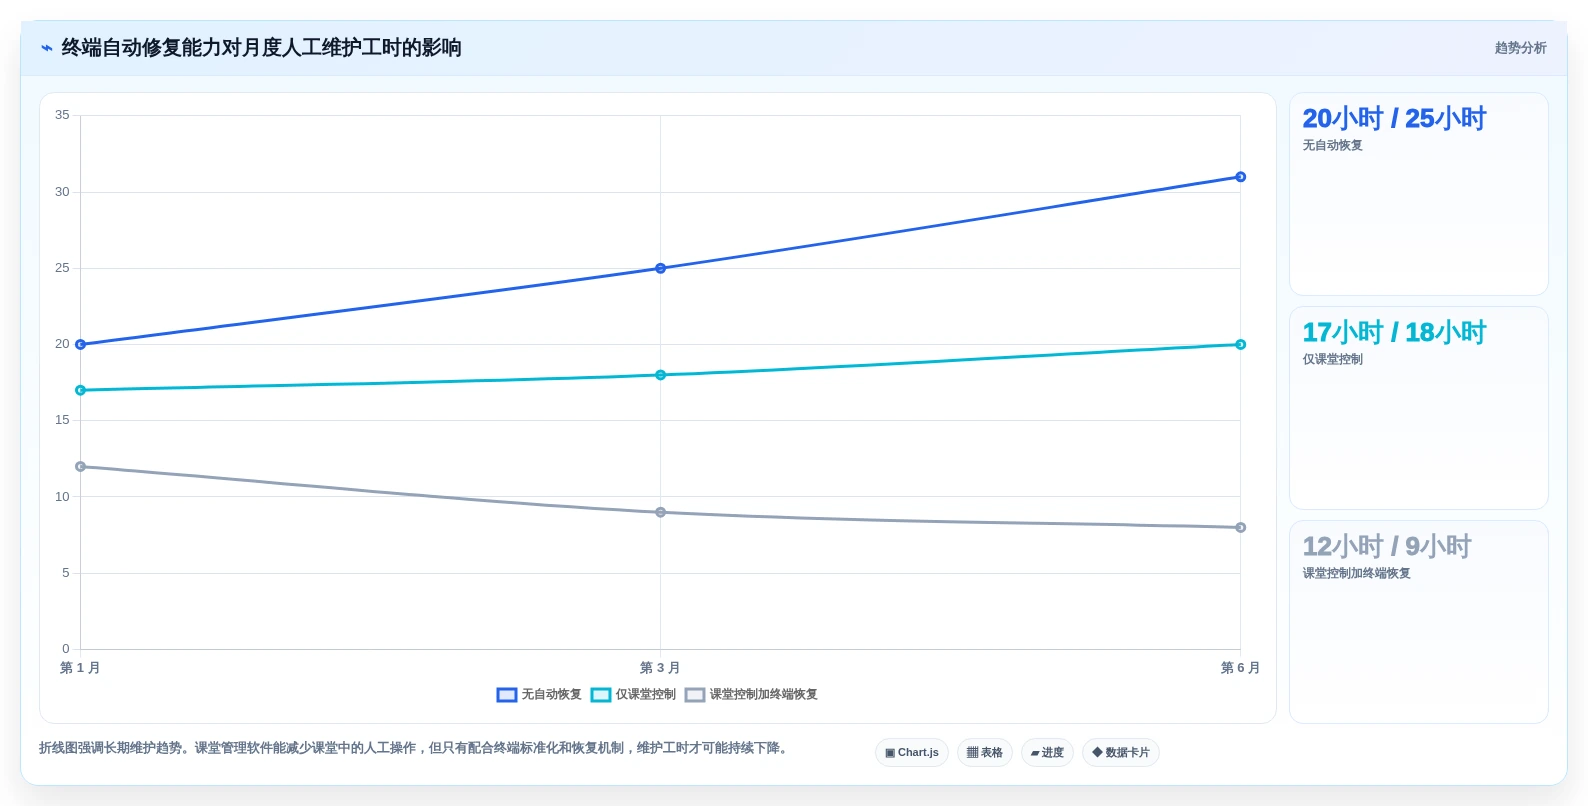1588x806 pixels.
Task: Click the 仅课堂控制 data point at 第 1 月
Action: (81, 391)
